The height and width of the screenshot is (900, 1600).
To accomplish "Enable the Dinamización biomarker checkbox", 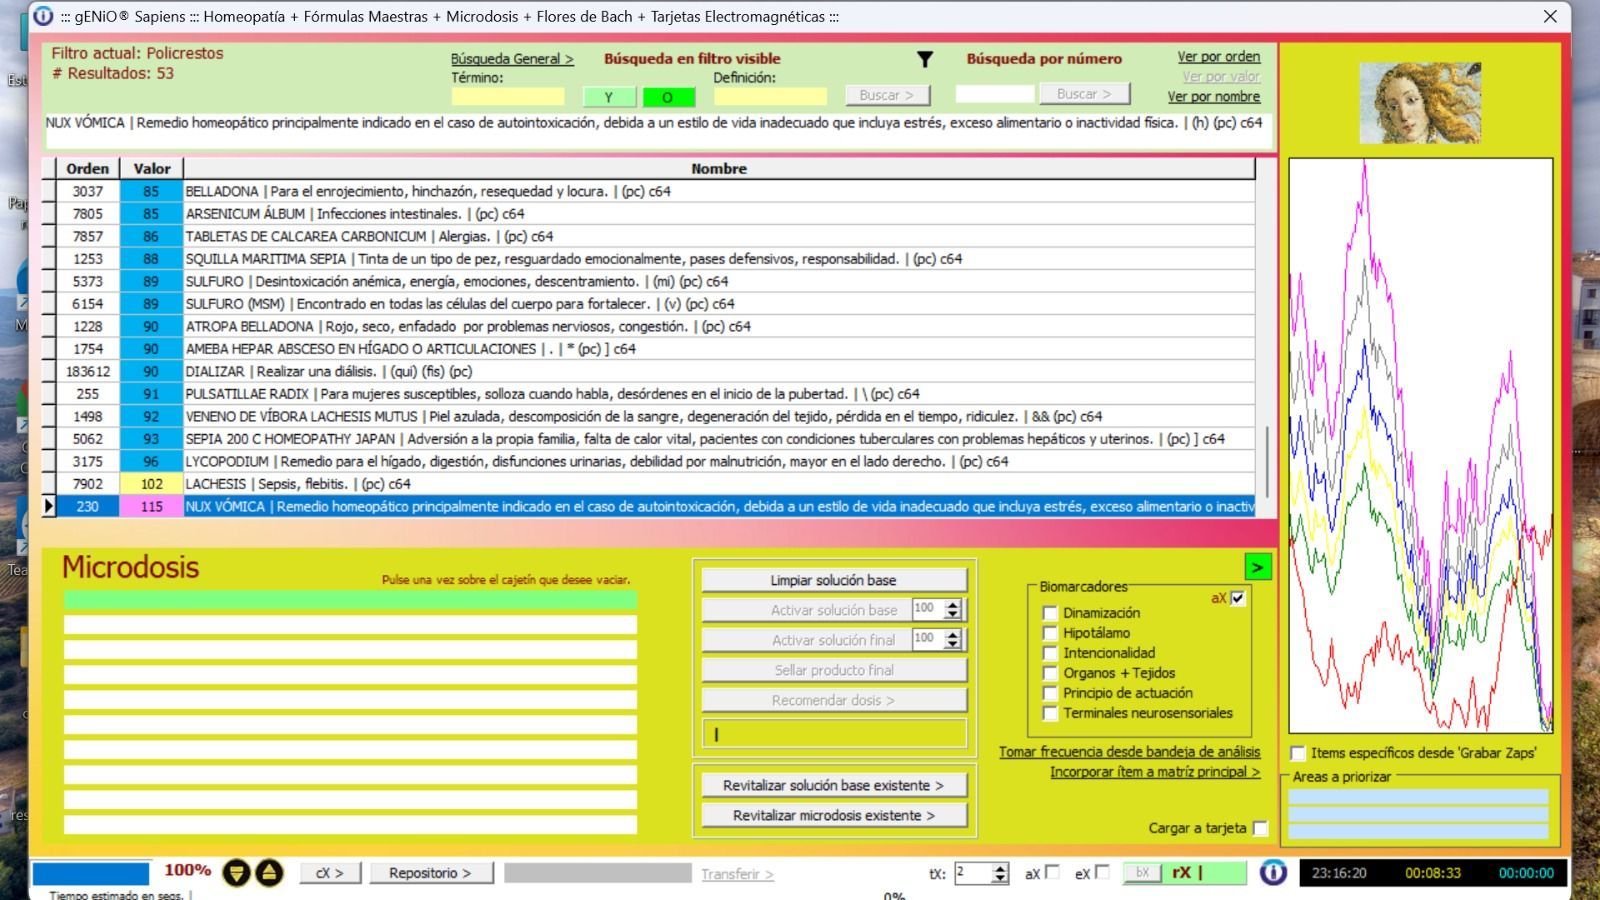I will pos(1050,613).
